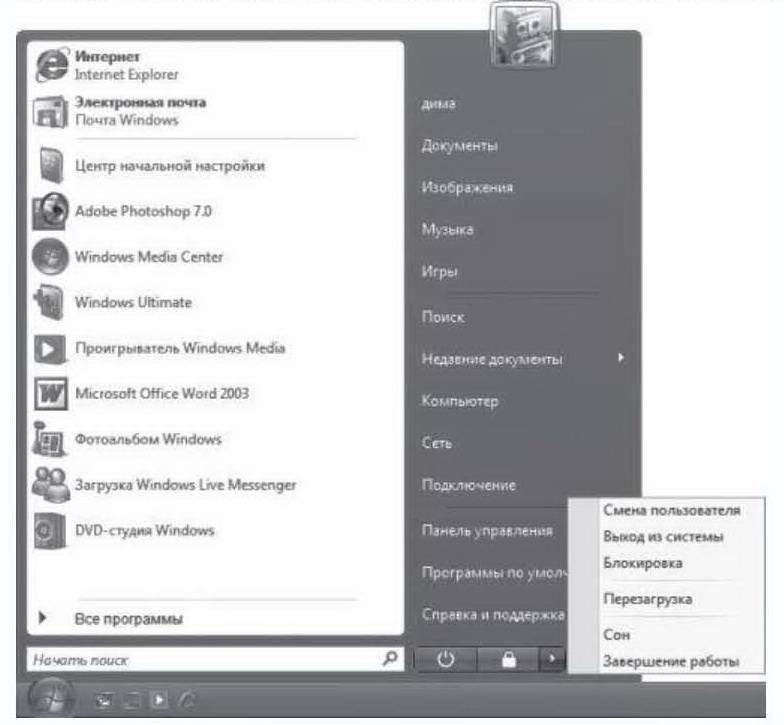Image resolution: width=784 pixels, height=725 pixels.
Task: Select Завершение работы
Action: pos(670,661)
